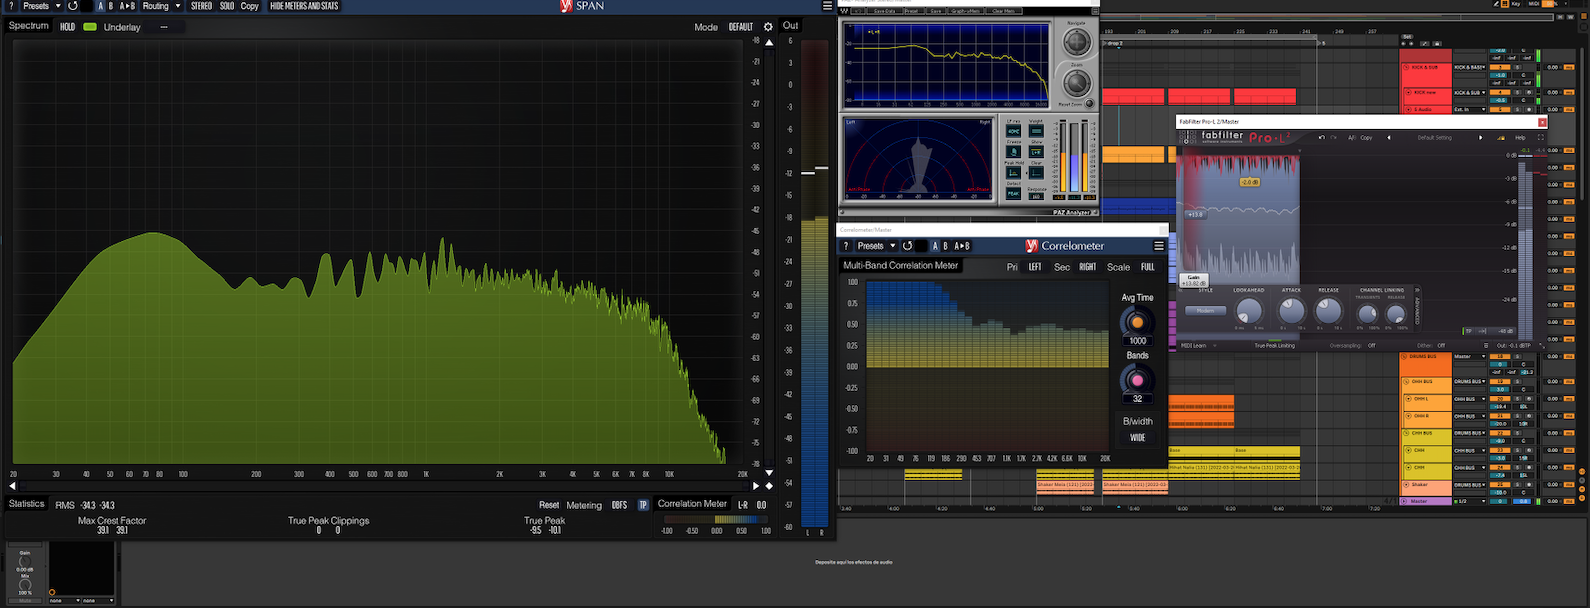Select Correlometer A state button

click(935, 246)
